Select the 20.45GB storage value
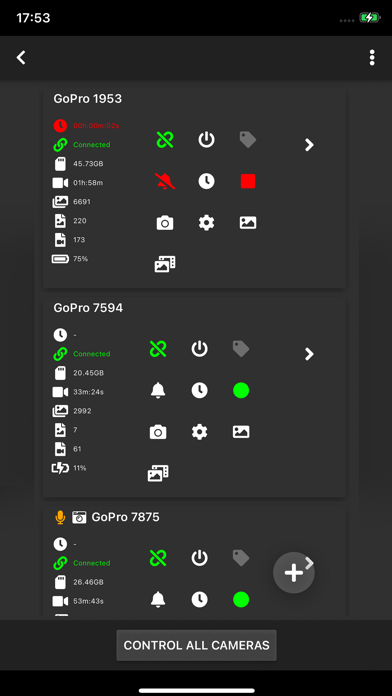 [88, 373]
